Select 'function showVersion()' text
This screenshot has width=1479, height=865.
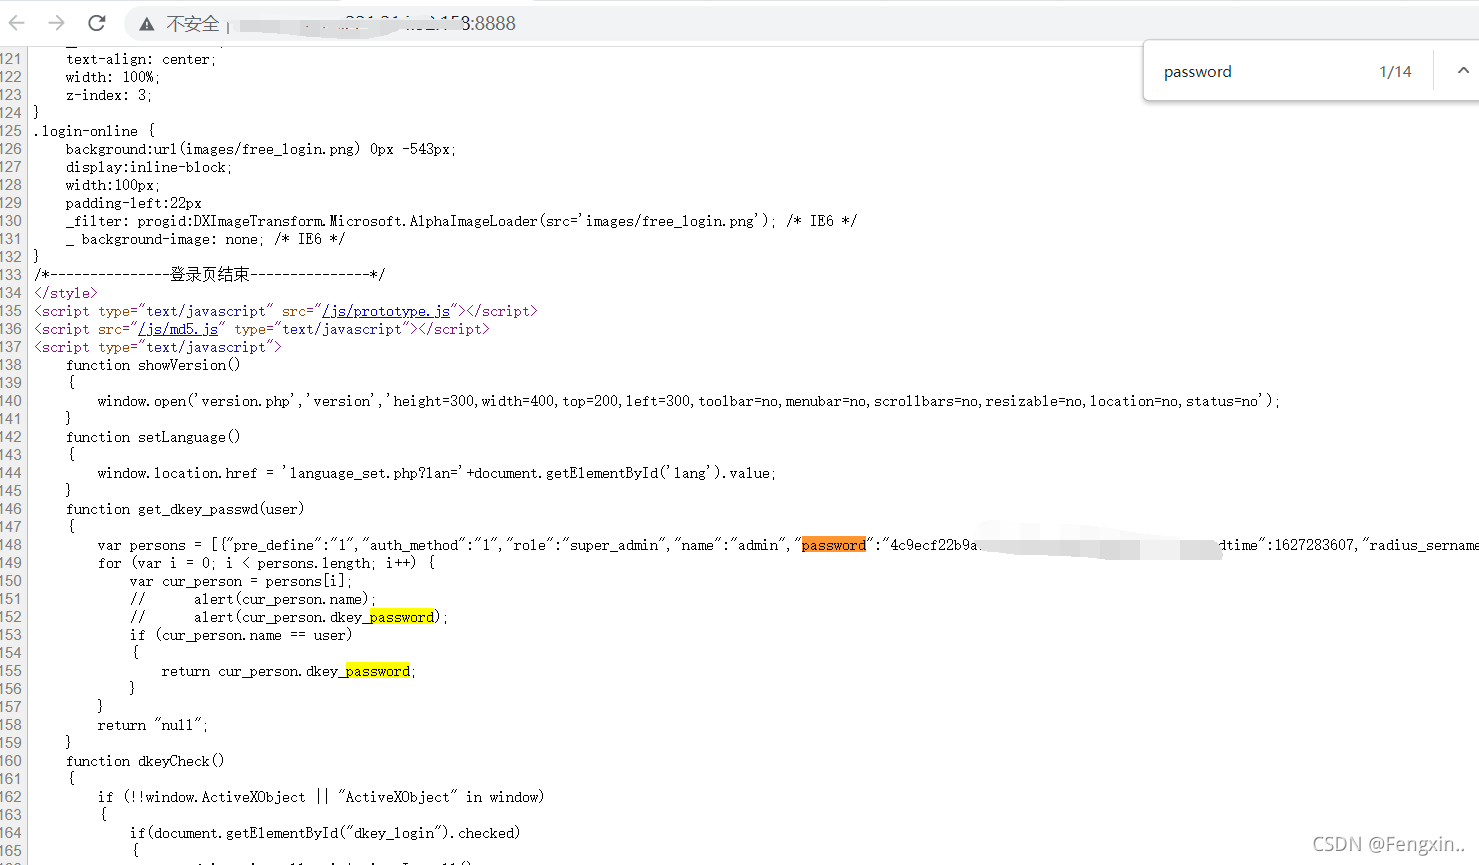153,365
